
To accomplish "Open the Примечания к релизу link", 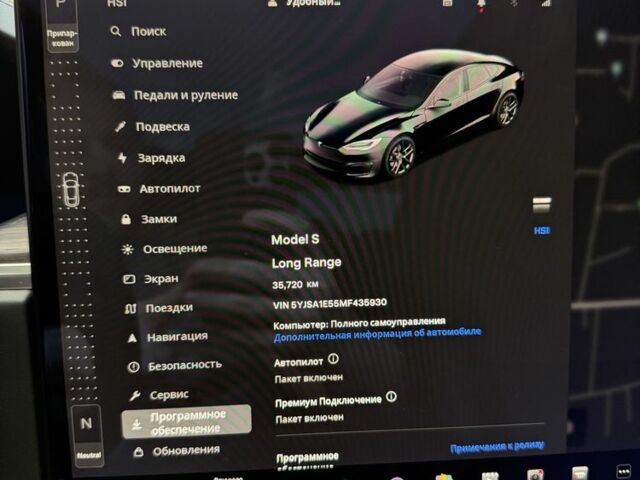I will [497, 447].
